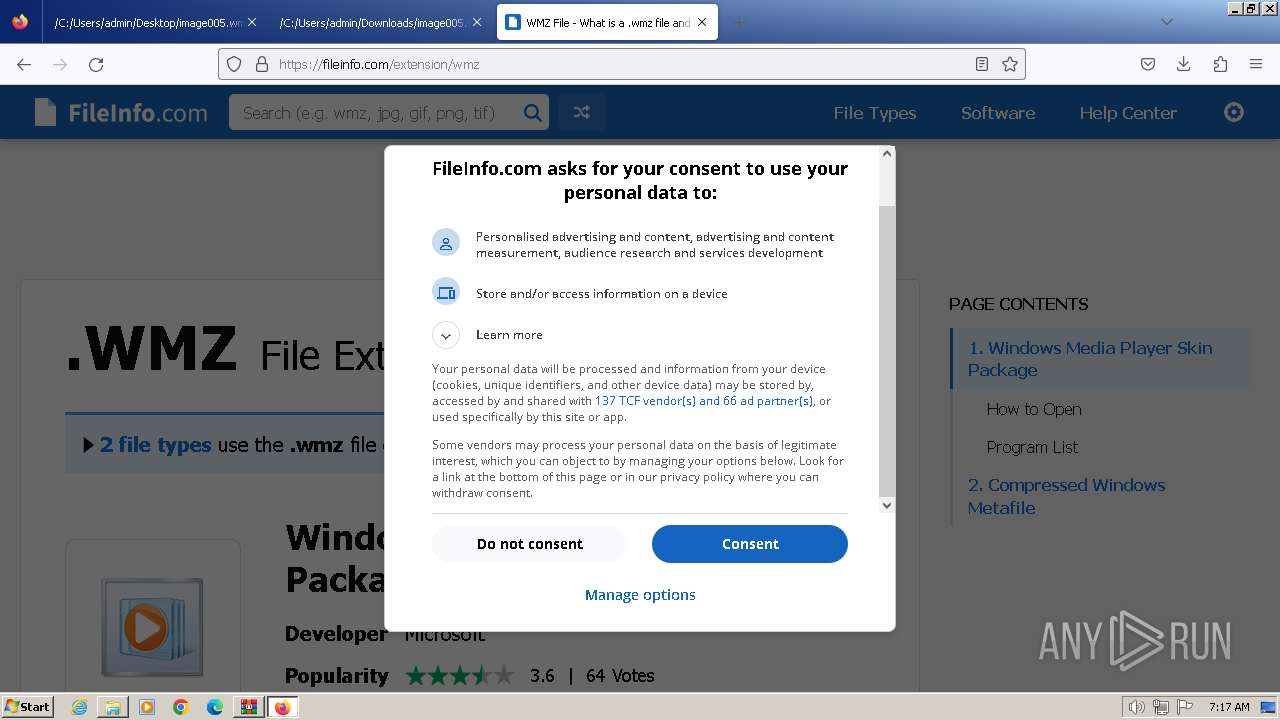
Task: Open Firefox taskbar button
Action: click(x=282, y=707)
